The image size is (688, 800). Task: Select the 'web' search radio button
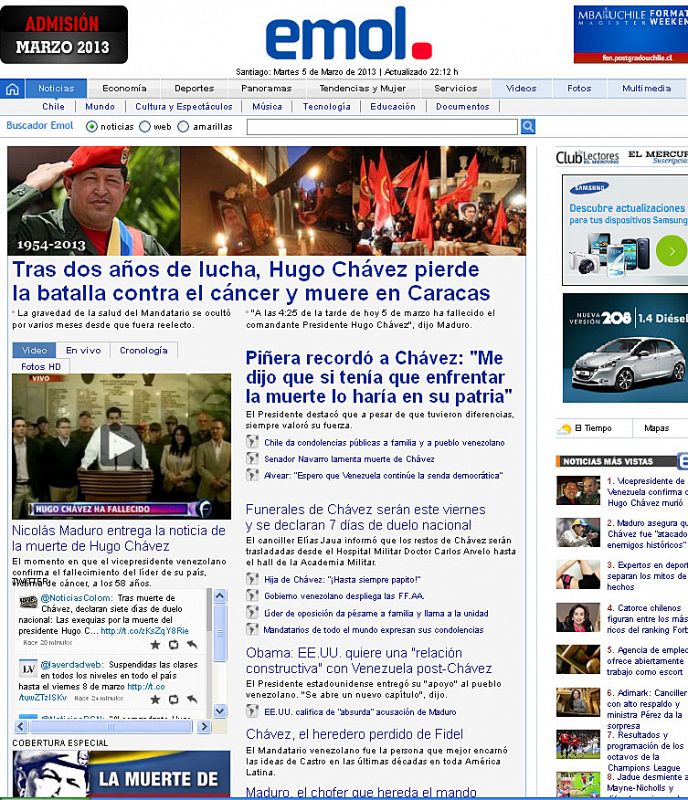click(x=145, y=127)
